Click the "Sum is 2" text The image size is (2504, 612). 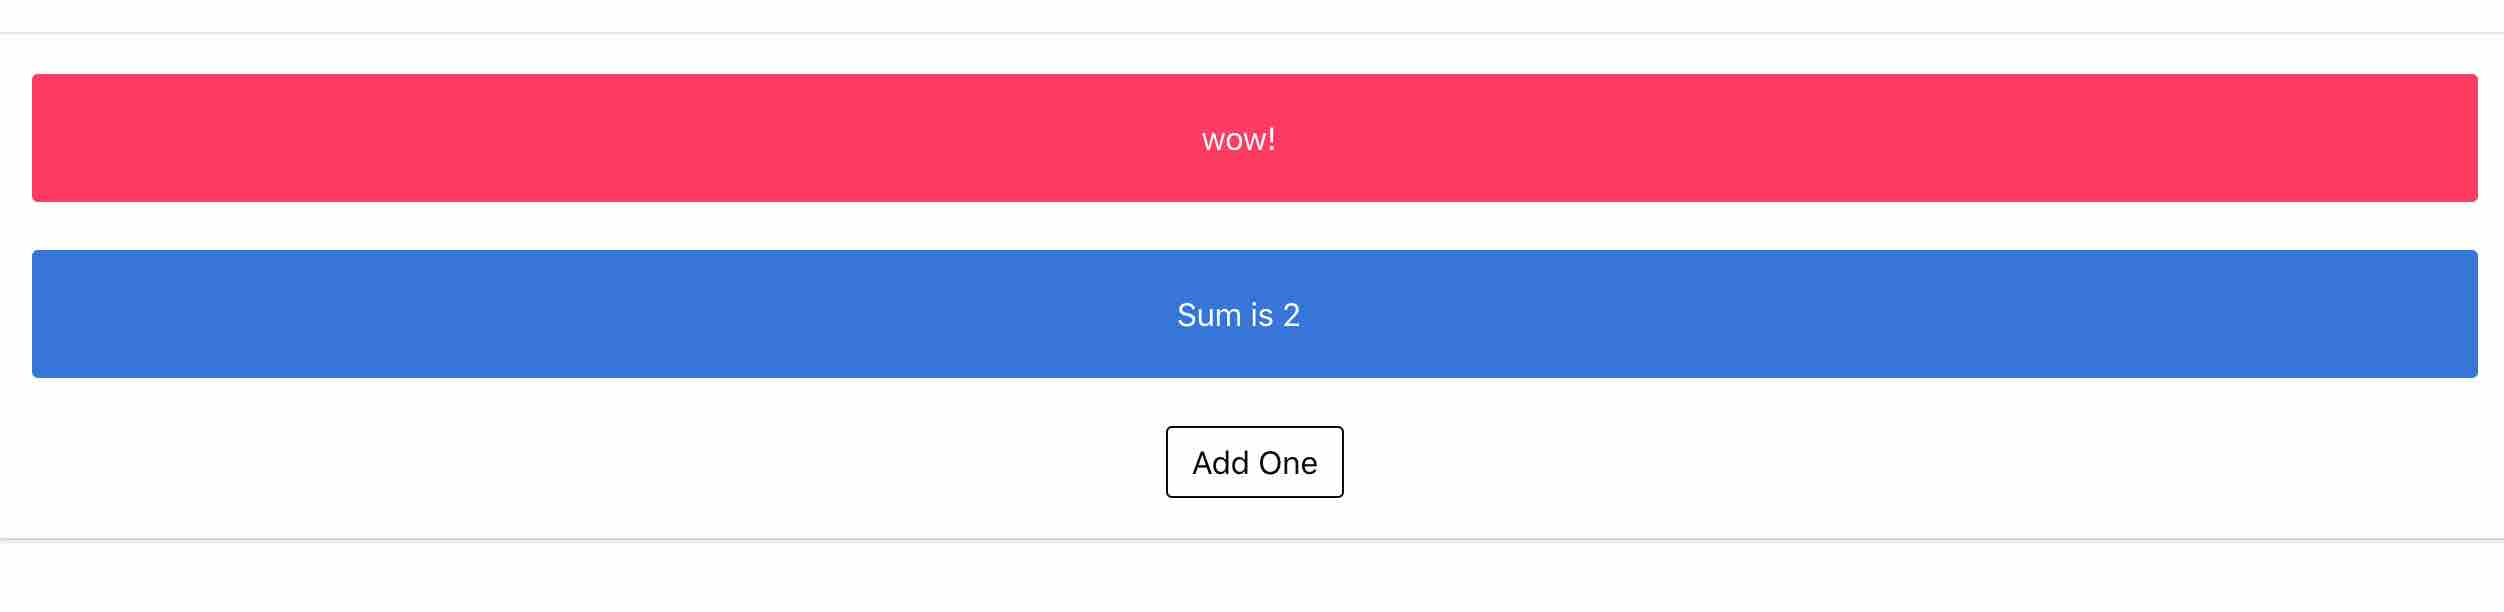tap(1238, 315)
